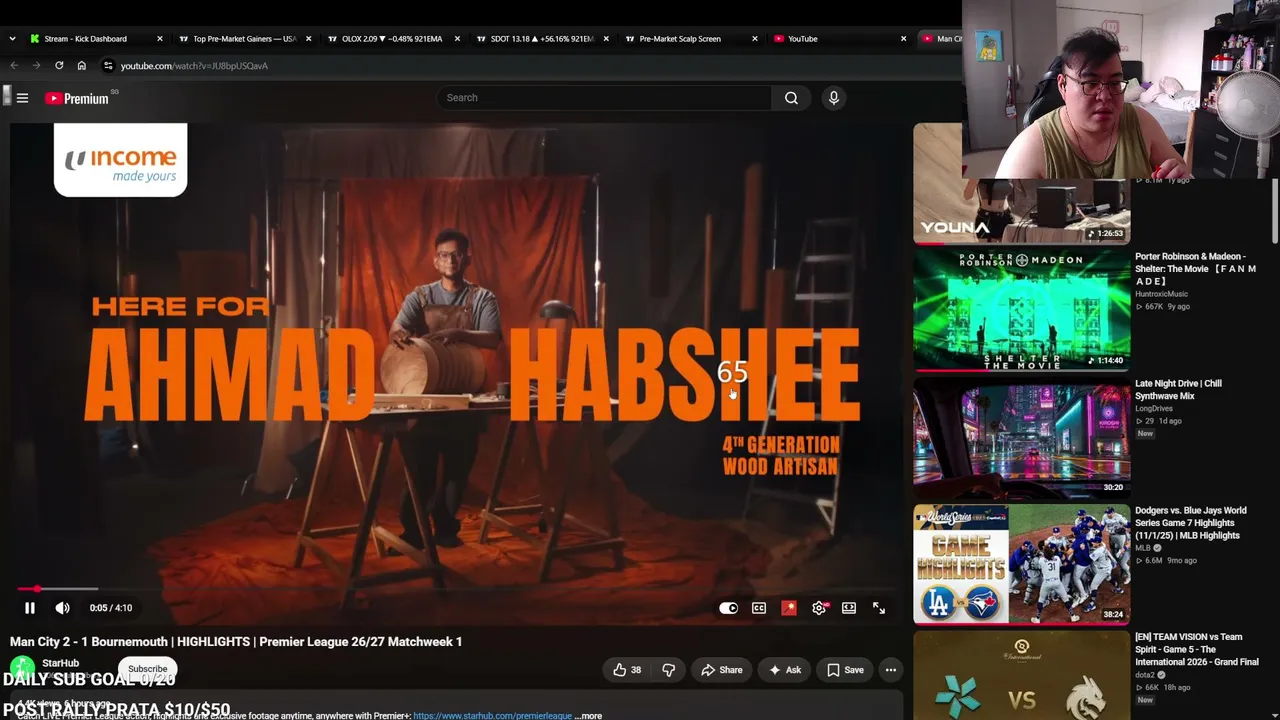Close the Stream - Kick Dashboard tab
The width and height of the screenshot is (1280, 720).
[159, 39]
